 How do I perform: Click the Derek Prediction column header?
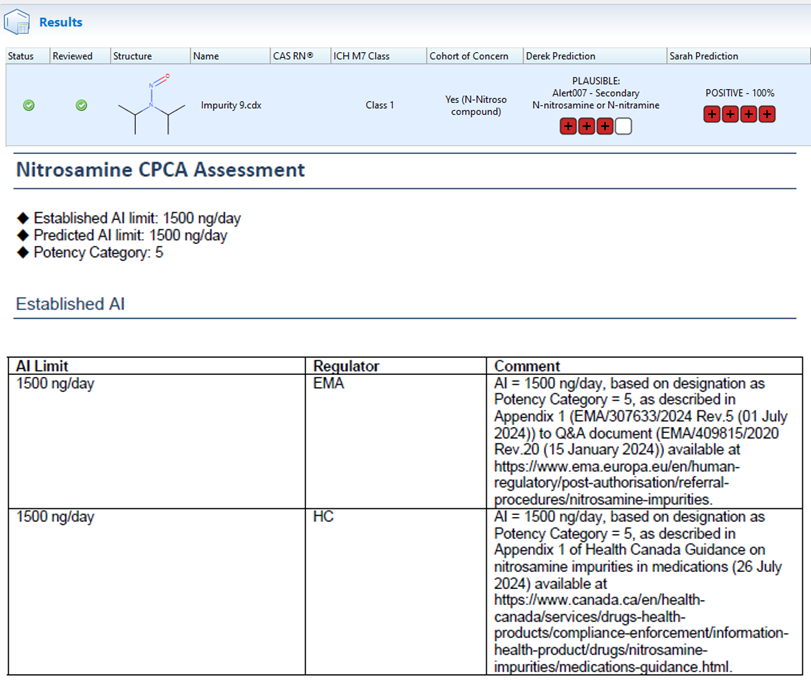tap(595, 56)
